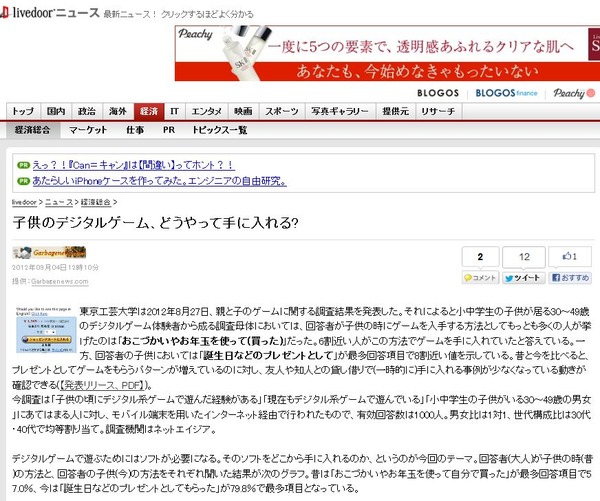Click the Facebook おすすめ button
The image size is (600, 501).
click(x=570, y=278)
